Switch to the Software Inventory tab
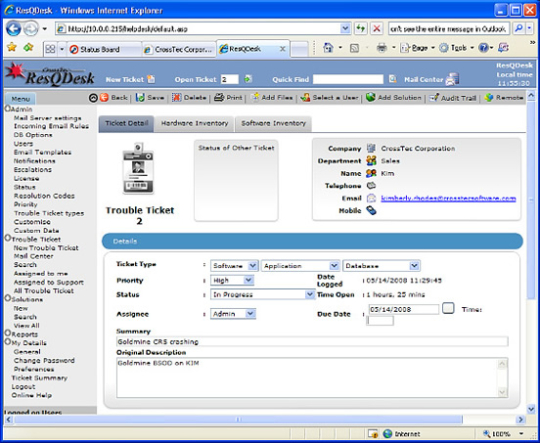The width and height of the screenshot is (540, 443). click(x=273, y=123)
